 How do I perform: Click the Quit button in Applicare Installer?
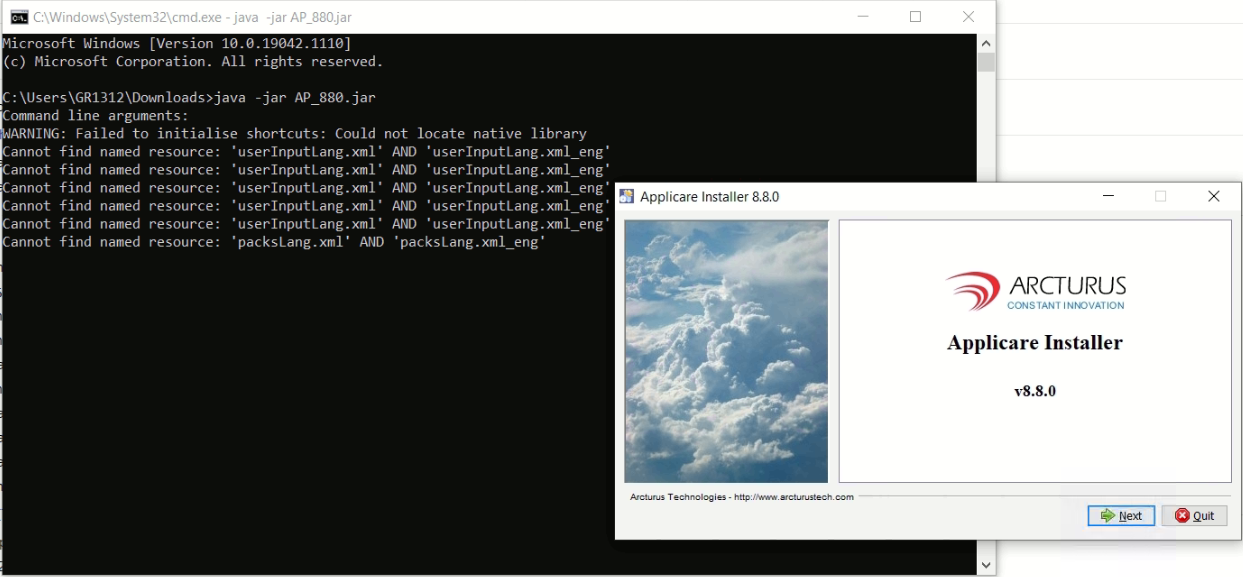(1194, 516)
